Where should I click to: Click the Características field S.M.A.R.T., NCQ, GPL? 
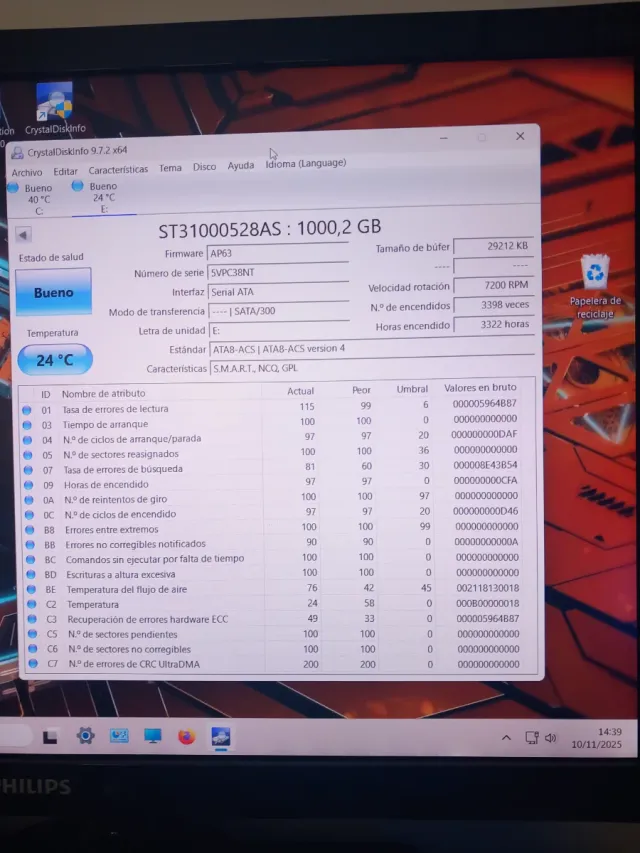click(x=372, y=368)
